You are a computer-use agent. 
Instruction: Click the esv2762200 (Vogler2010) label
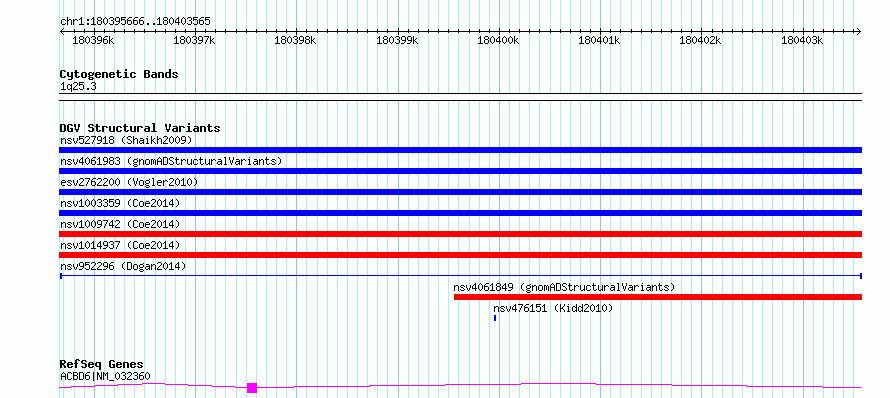tap(129, 182)
